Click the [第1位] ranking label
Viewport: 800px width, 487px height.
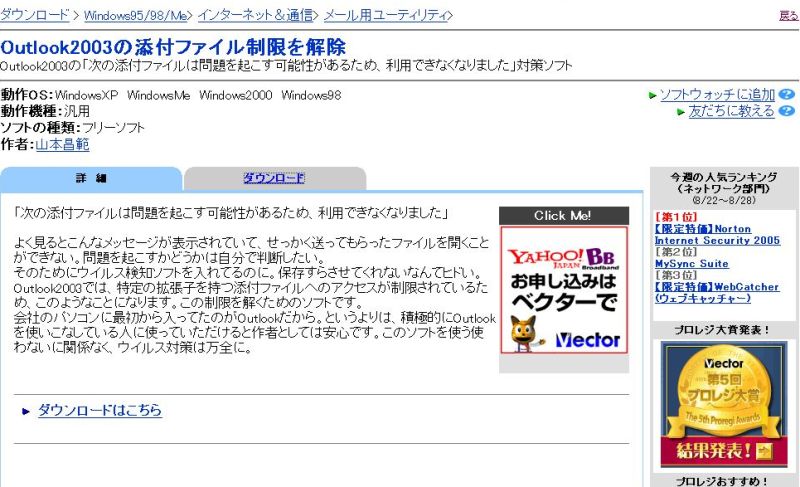pyautogui.click(x=676, y=217)
